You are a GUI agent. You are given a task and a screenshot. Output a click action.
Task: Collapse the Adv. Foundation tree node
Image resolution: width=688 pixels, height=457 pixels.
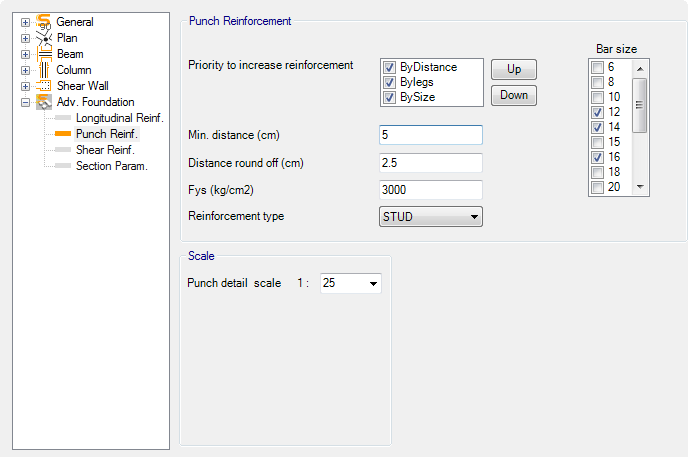[25, 102]
